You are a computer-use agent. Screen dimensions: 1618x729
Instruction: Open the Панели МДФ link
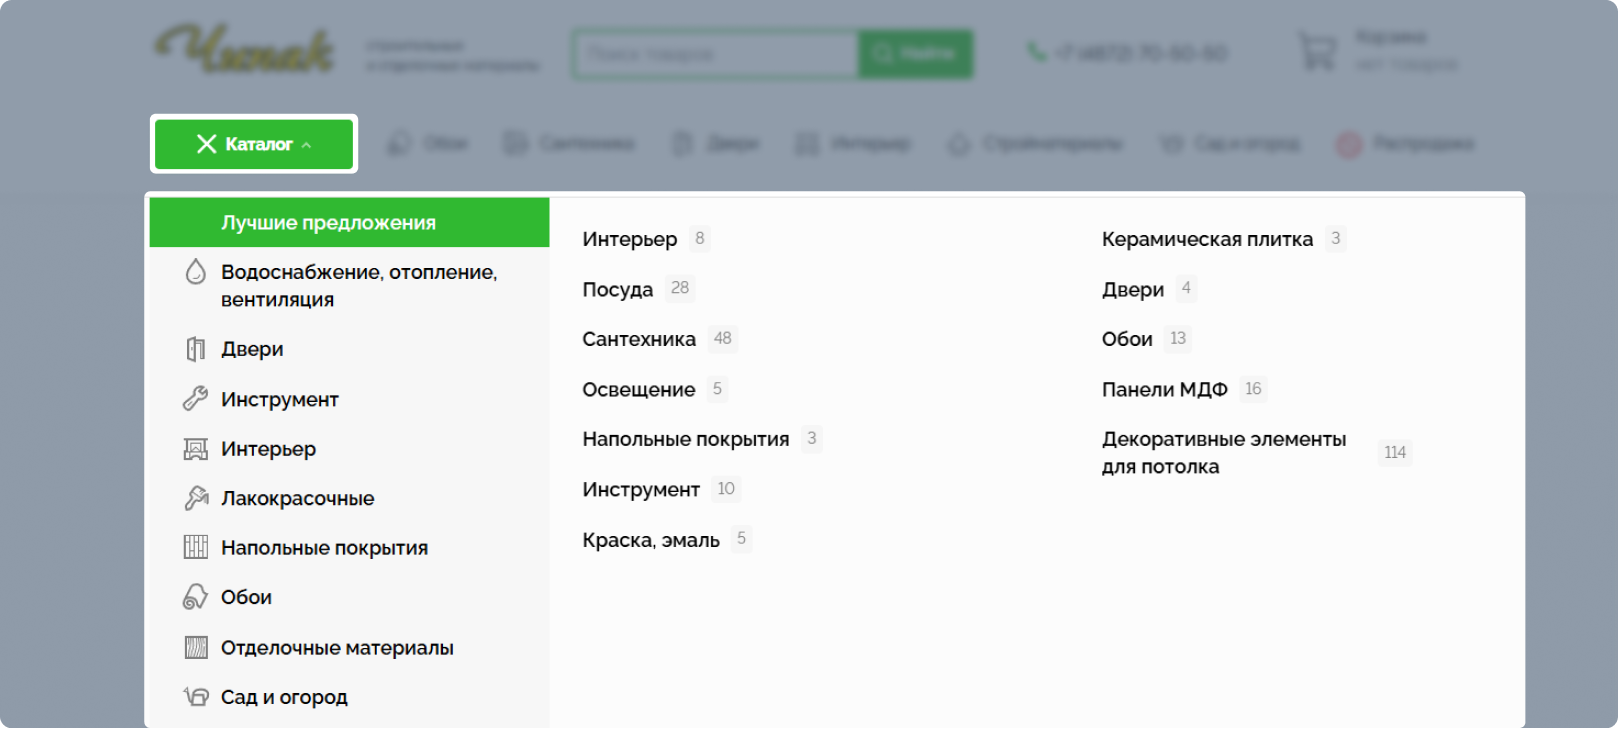click(x=1164, y=389)
